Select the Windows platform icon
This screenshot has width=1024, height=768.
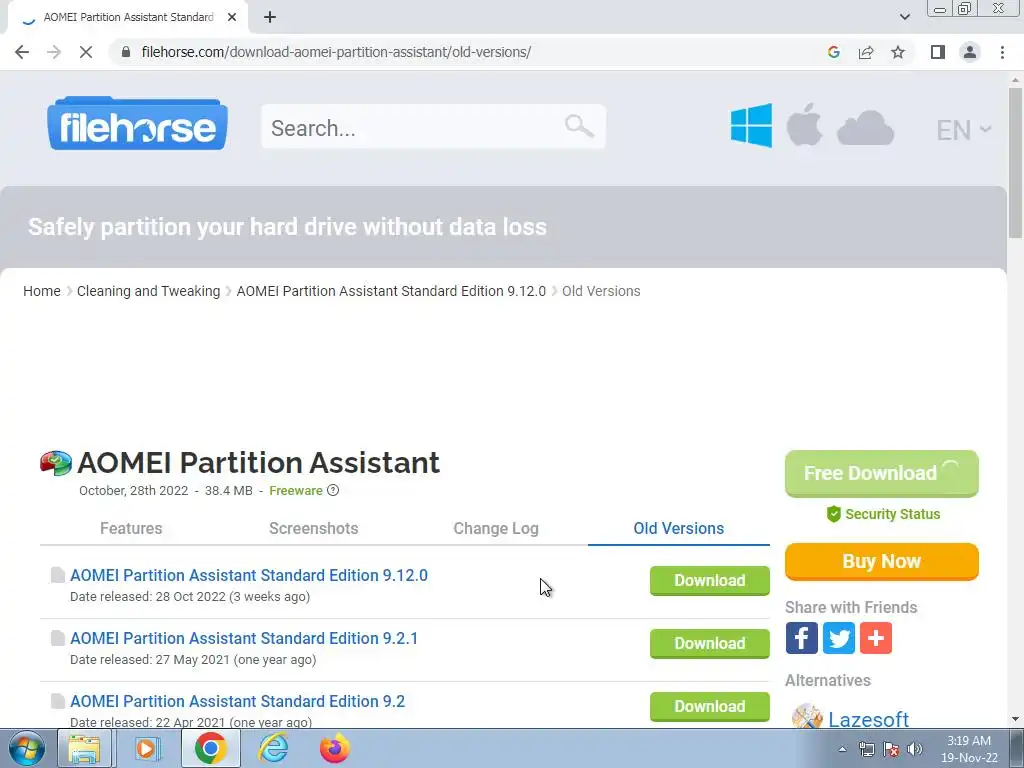pos(751,125)
